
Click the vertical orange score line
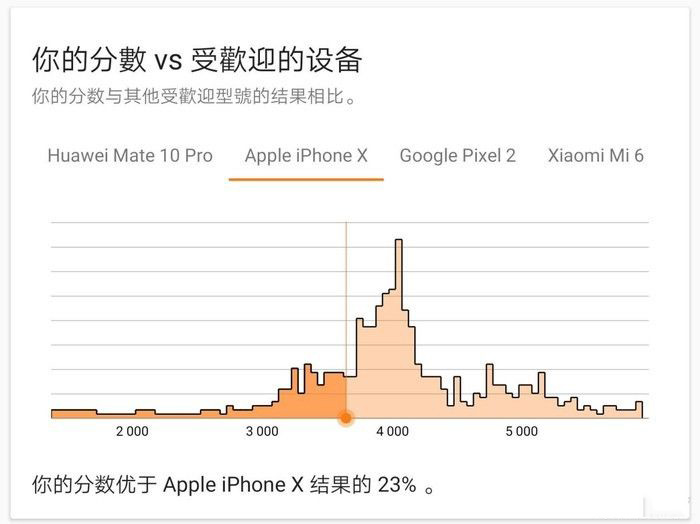click(346, 300)
